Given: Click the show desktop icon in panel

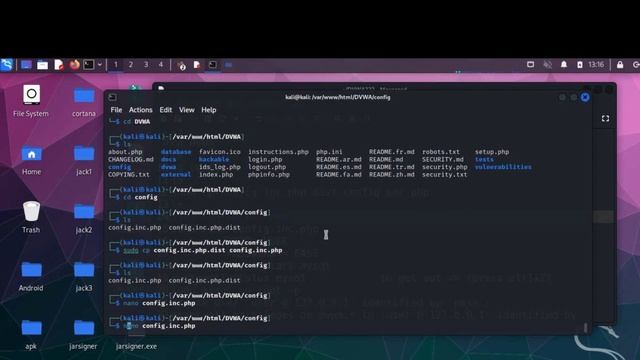Looking at the screenshot, I should point(26,65).
